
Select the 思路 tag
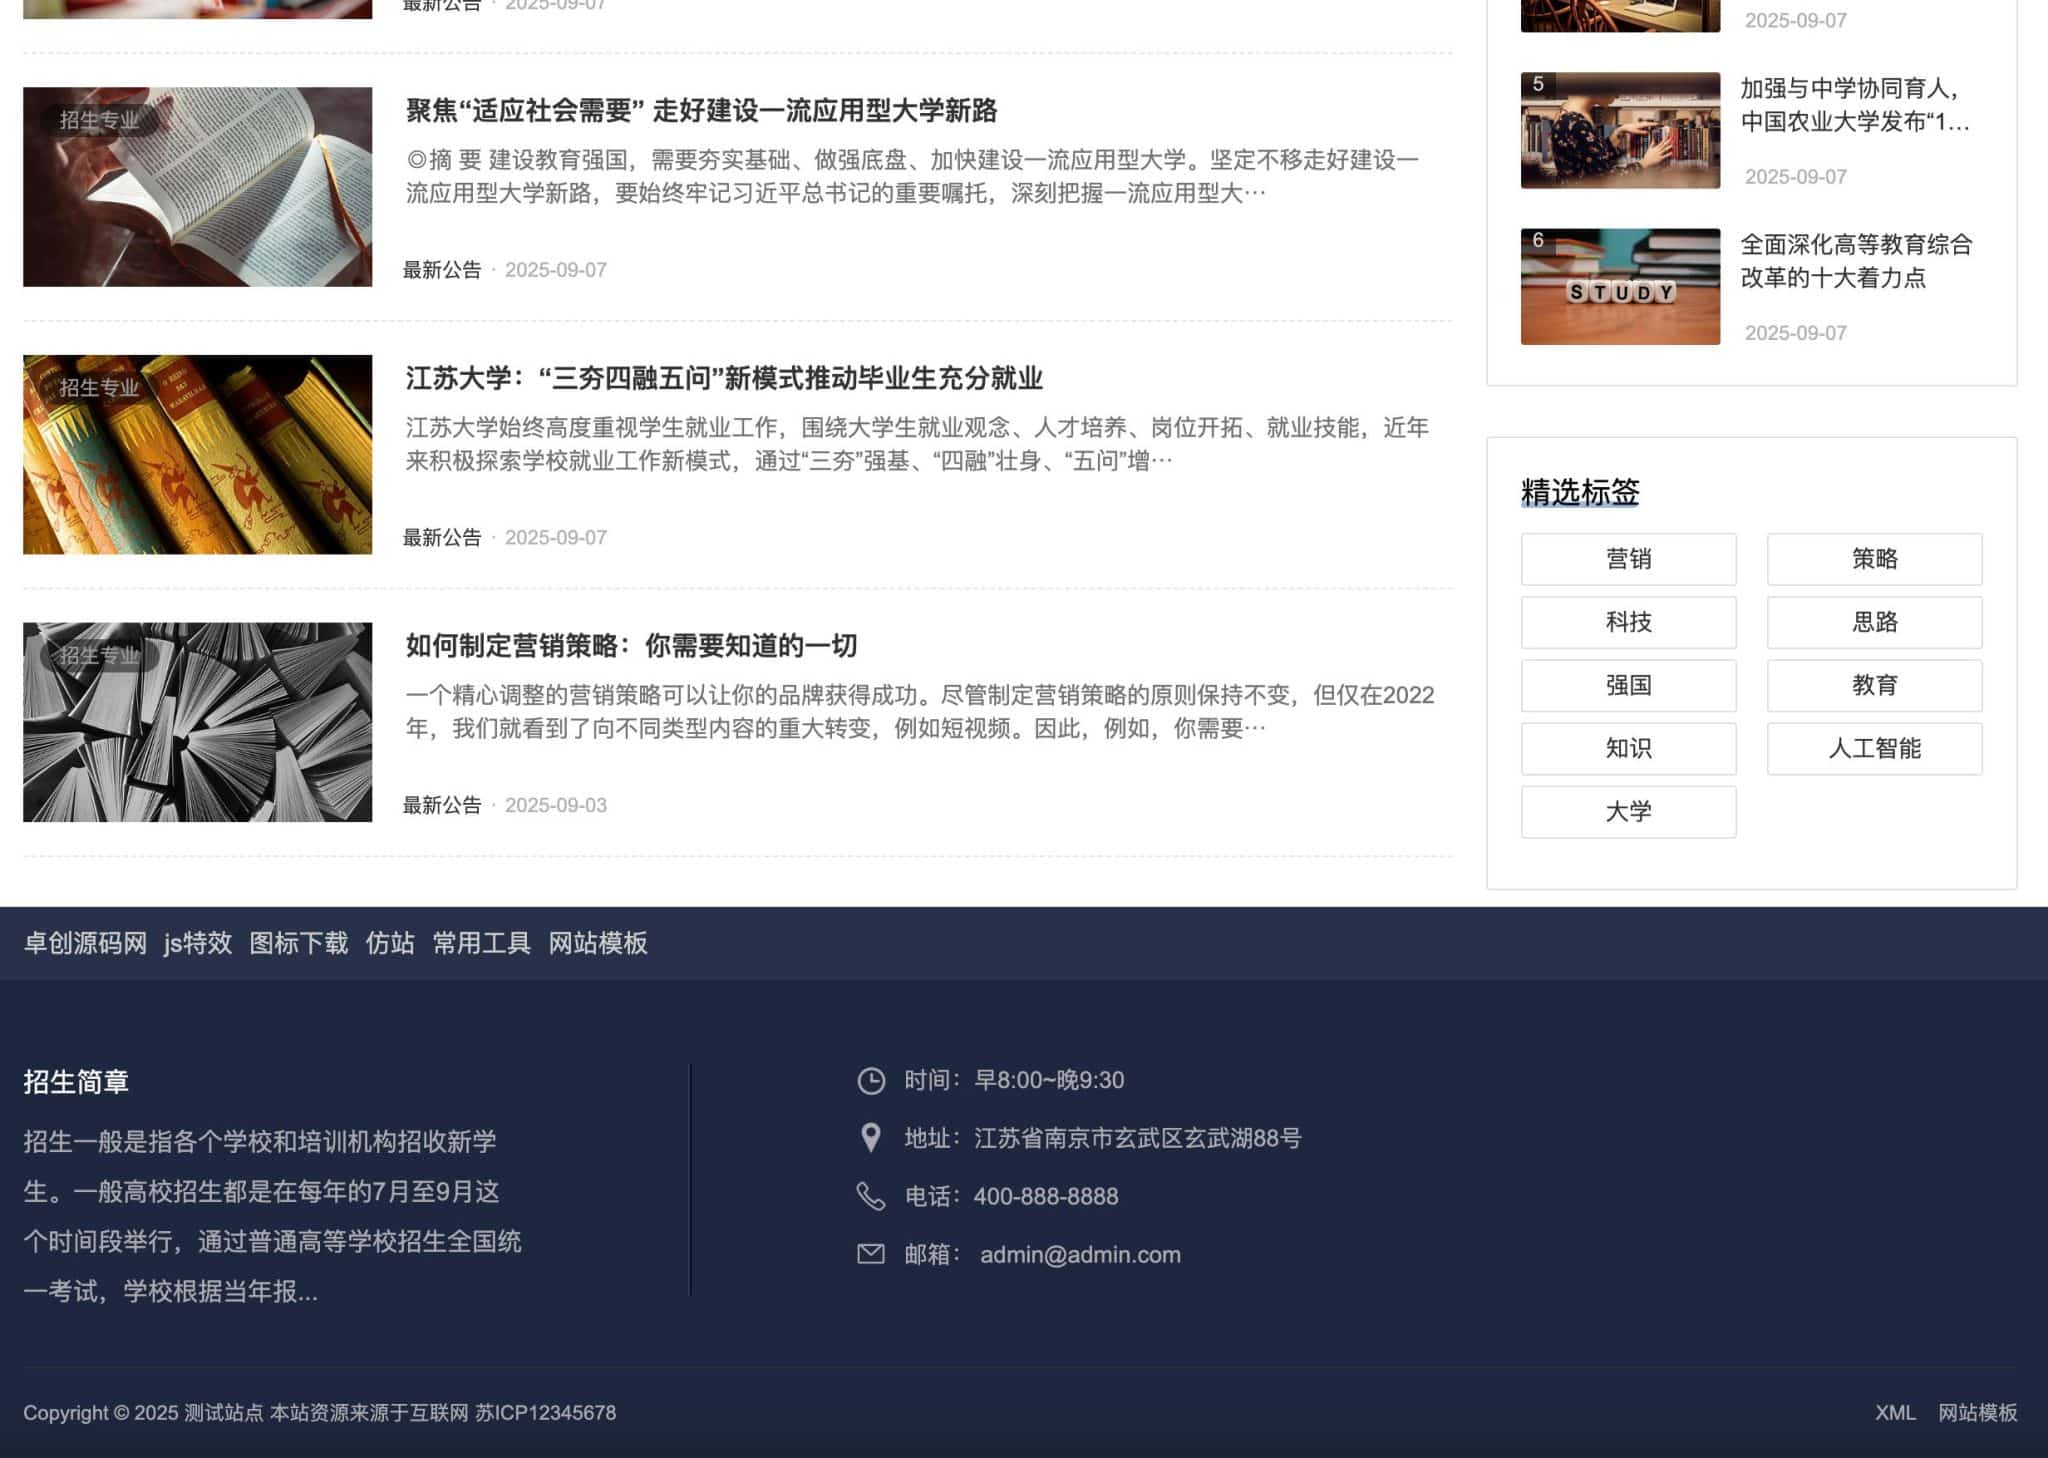click(x=1874, y=622)
